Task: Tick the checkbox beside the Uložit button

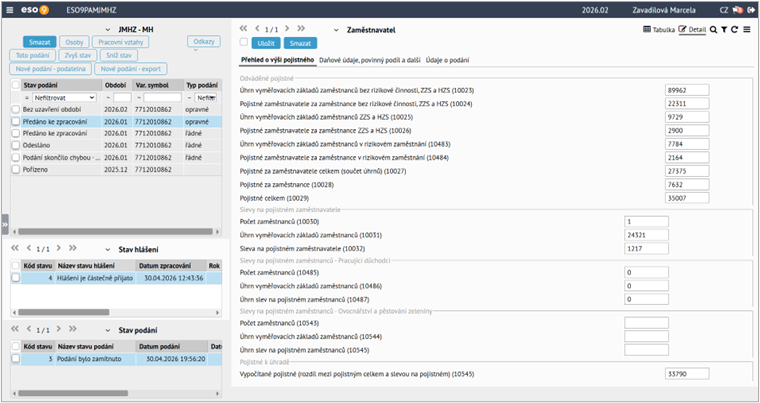Action: [244, 43]
